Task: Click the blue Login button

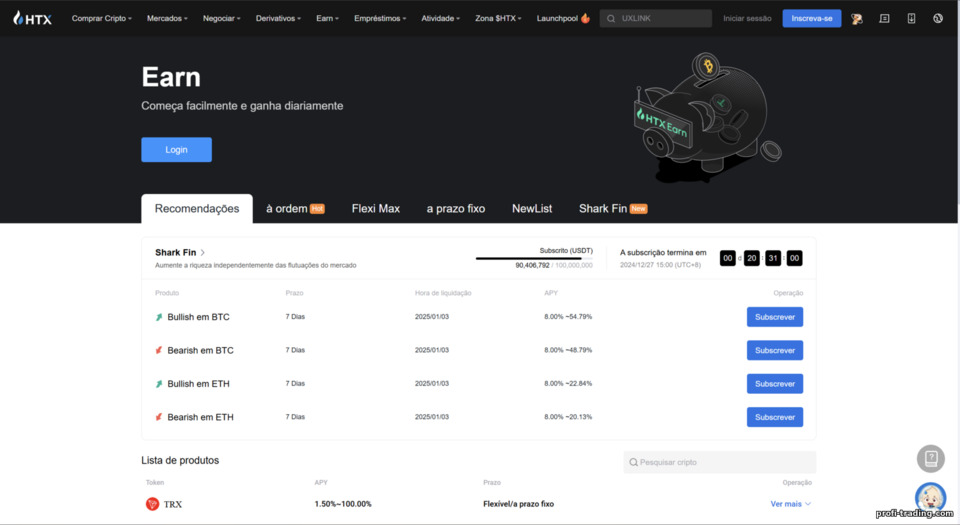Action: tap(176, 149)
